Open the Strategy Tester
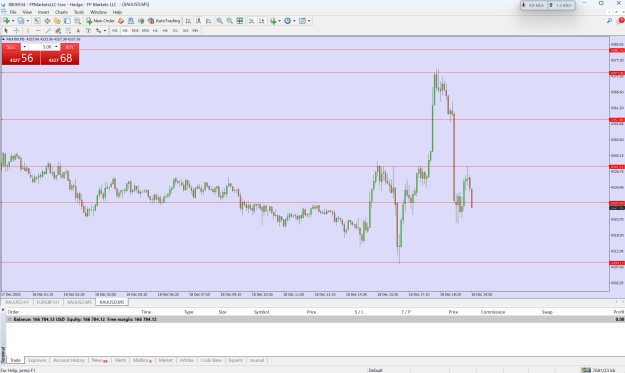The image size is (625, 373). tap(77, 21)
